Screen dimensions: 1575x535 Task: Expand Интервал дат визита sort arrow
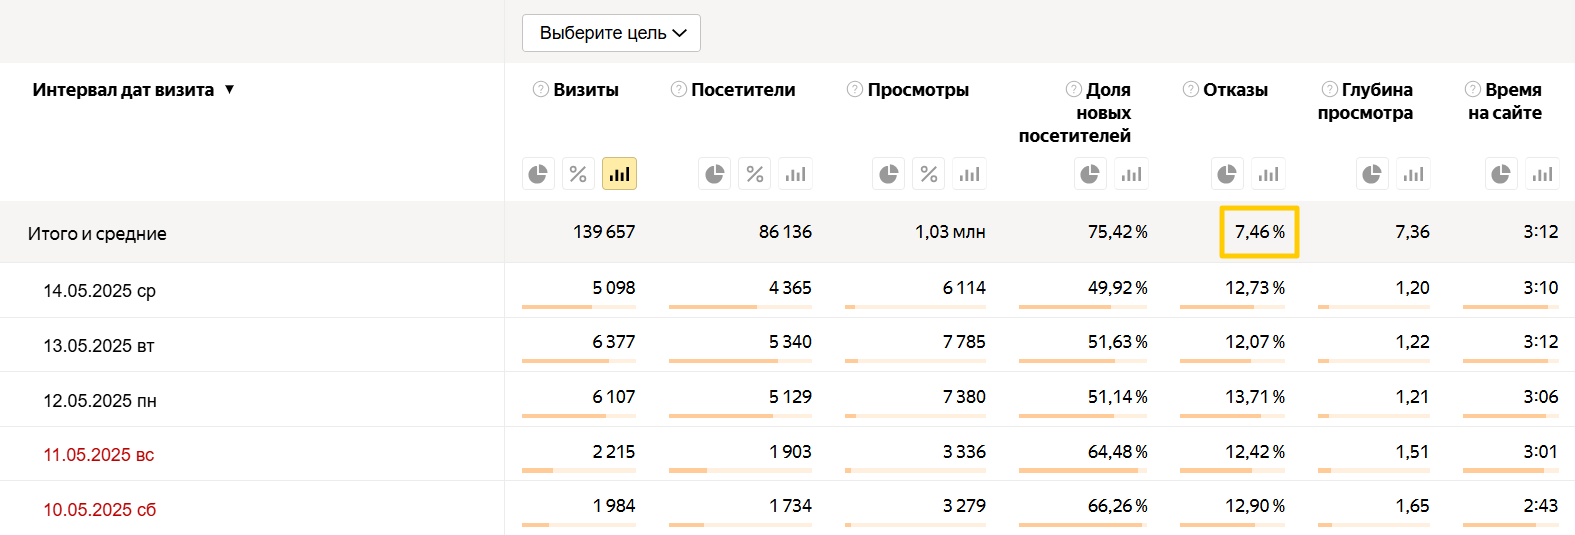click(x=229, y=89)
